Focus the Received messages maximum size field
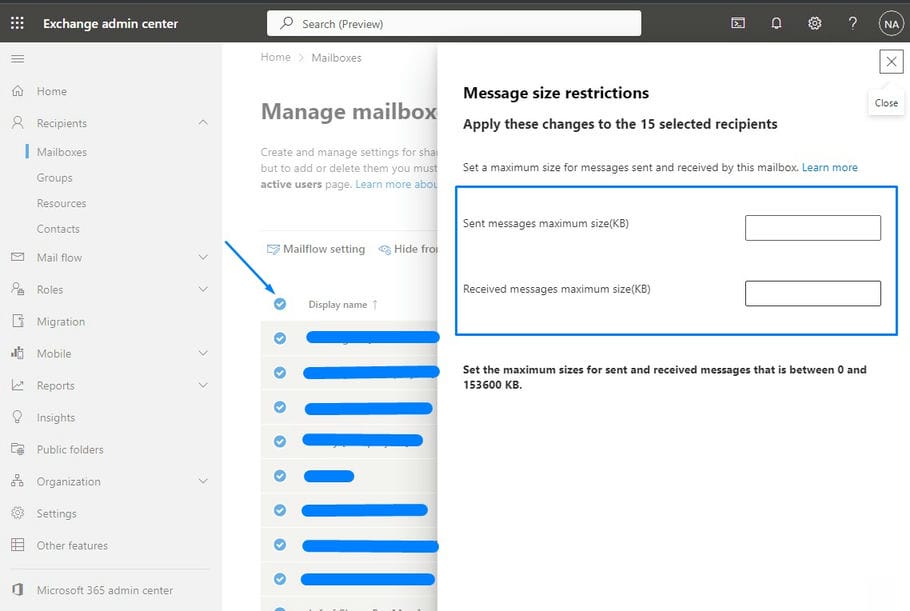The width and height of the screenshot is (910, 611). point(812,293)
